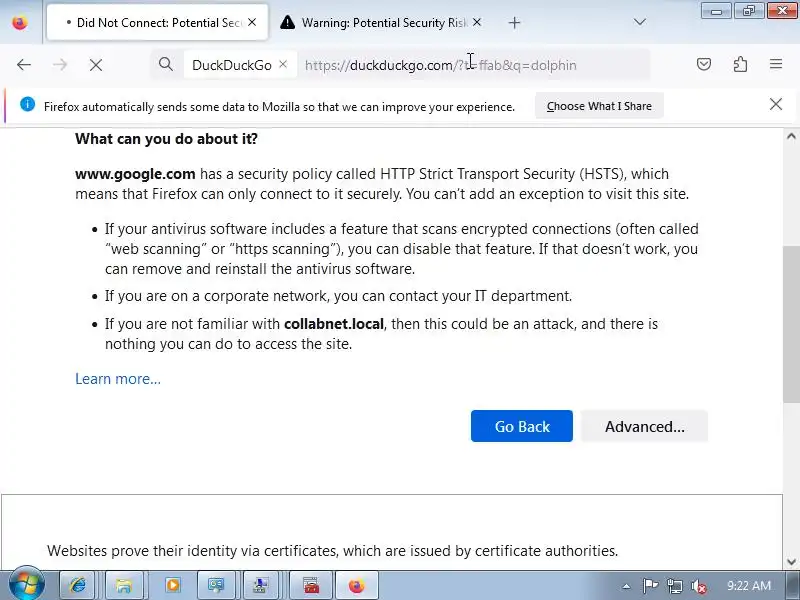
Task: Open the network status tray icon
Action: click(674, 586)
